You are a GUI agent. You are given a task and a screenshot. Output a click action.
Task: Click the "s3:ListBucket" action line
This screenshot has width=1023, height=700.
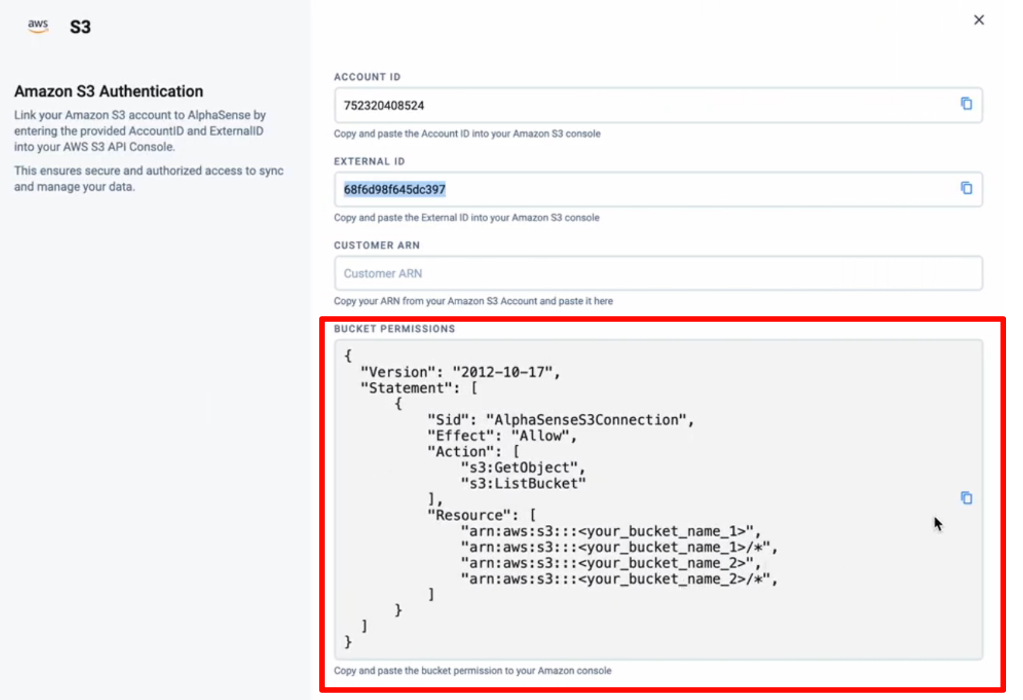523,483
